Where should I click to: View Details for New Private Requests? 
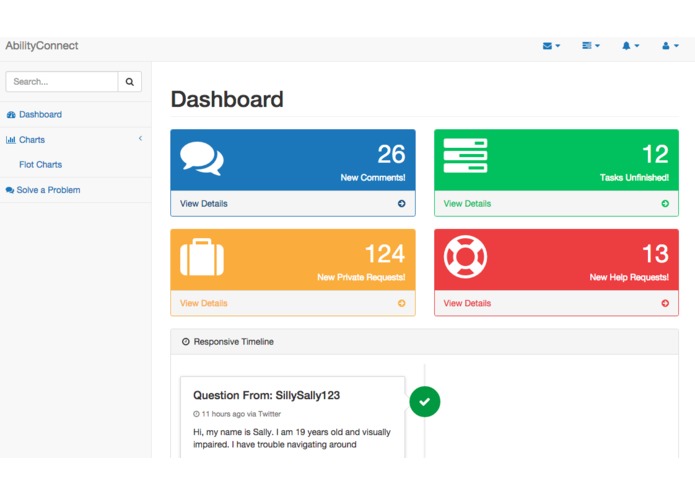(x=203, y=303)
